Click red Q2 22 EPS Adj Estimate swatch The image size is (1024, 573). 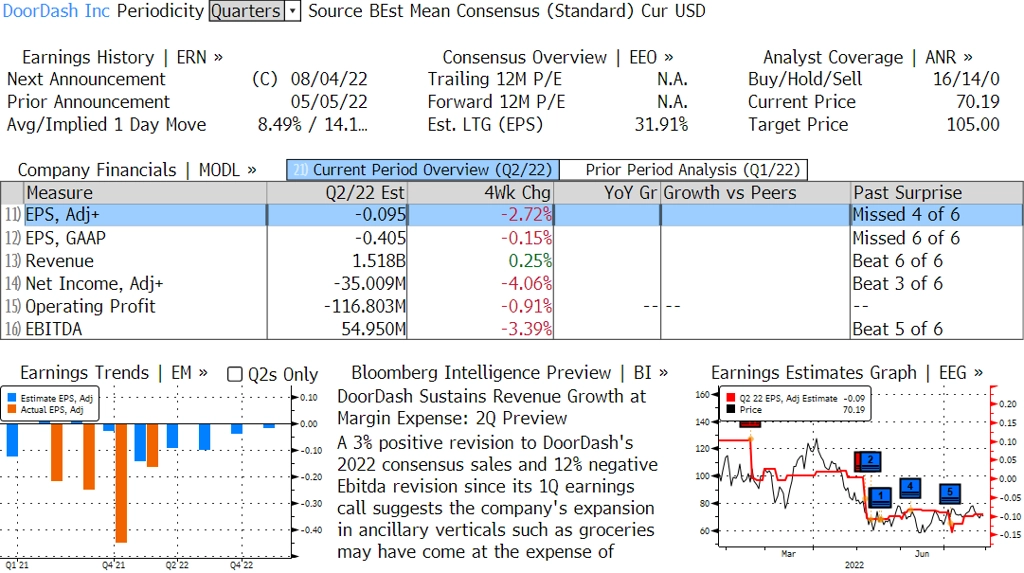click(730, 398)
